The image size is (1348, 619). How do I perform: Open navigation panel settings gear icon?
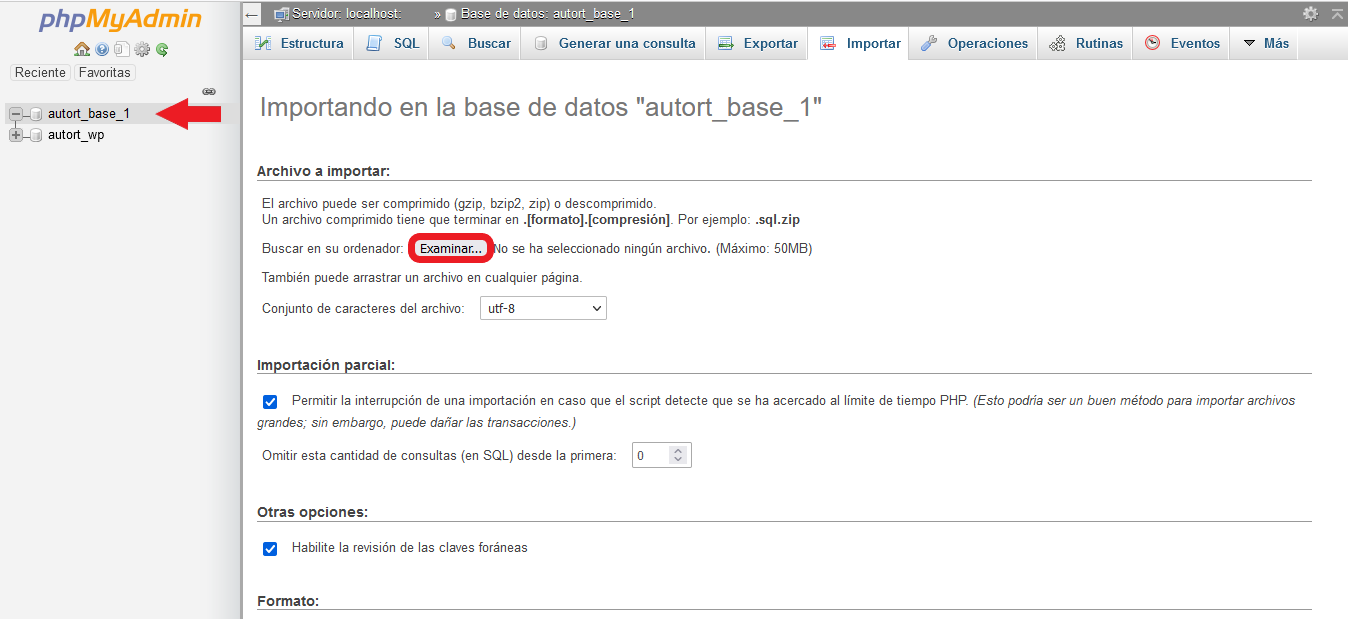142,49
